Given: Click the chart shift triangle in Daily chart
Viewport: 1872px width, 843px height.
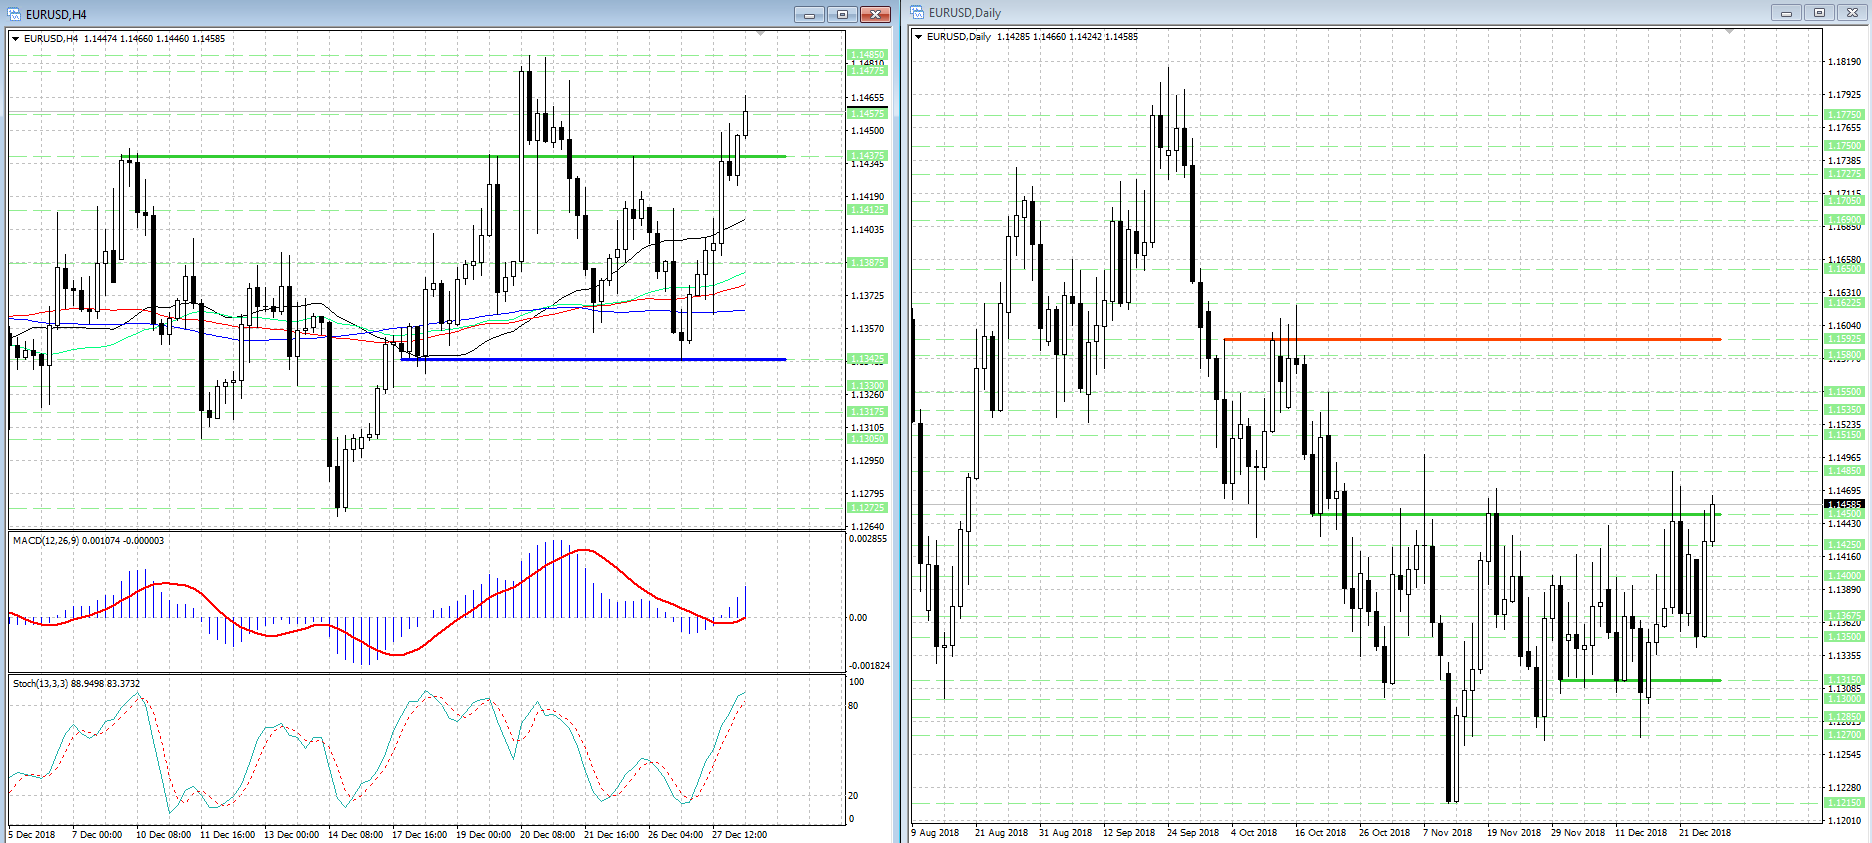Looking at the screenshot, I should pos(1729,32).
